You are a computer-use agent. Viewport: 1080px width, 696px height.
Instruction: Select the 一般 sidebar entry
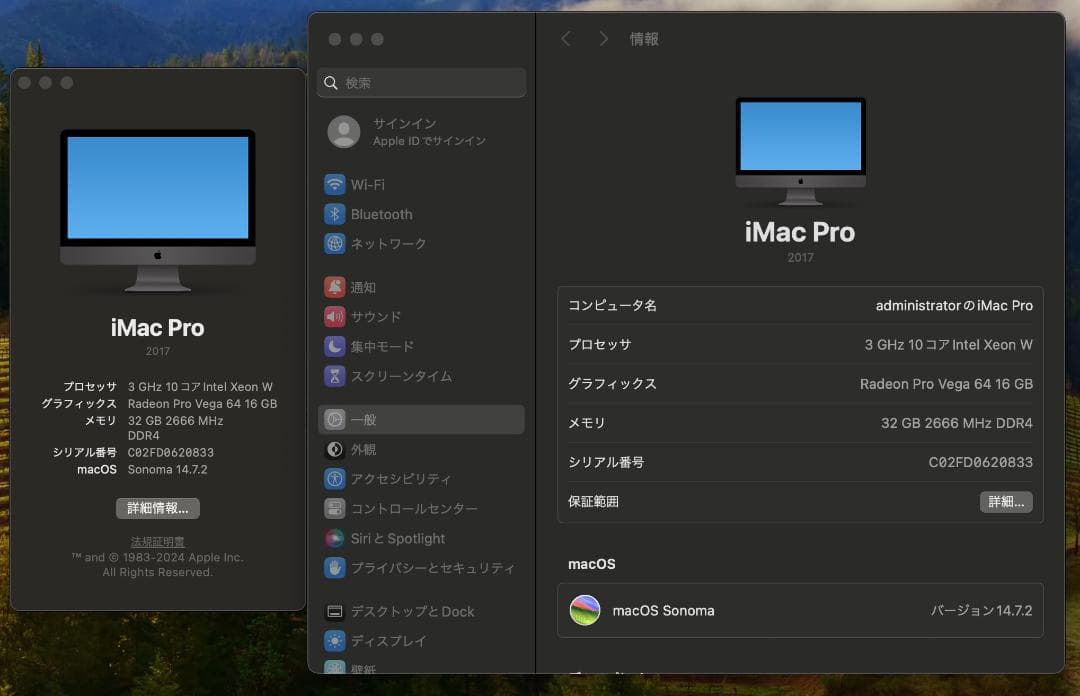coord(365,419)
